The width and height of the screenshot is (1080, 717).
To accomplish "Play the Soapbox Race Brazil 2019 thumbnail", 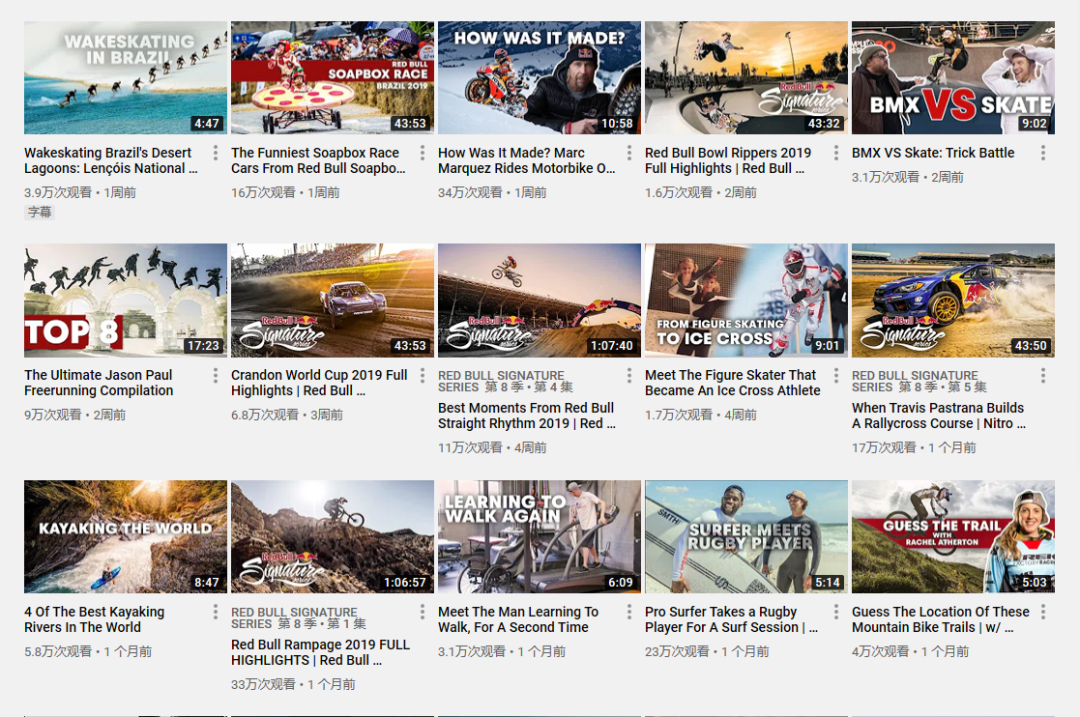I will (332, 78).
